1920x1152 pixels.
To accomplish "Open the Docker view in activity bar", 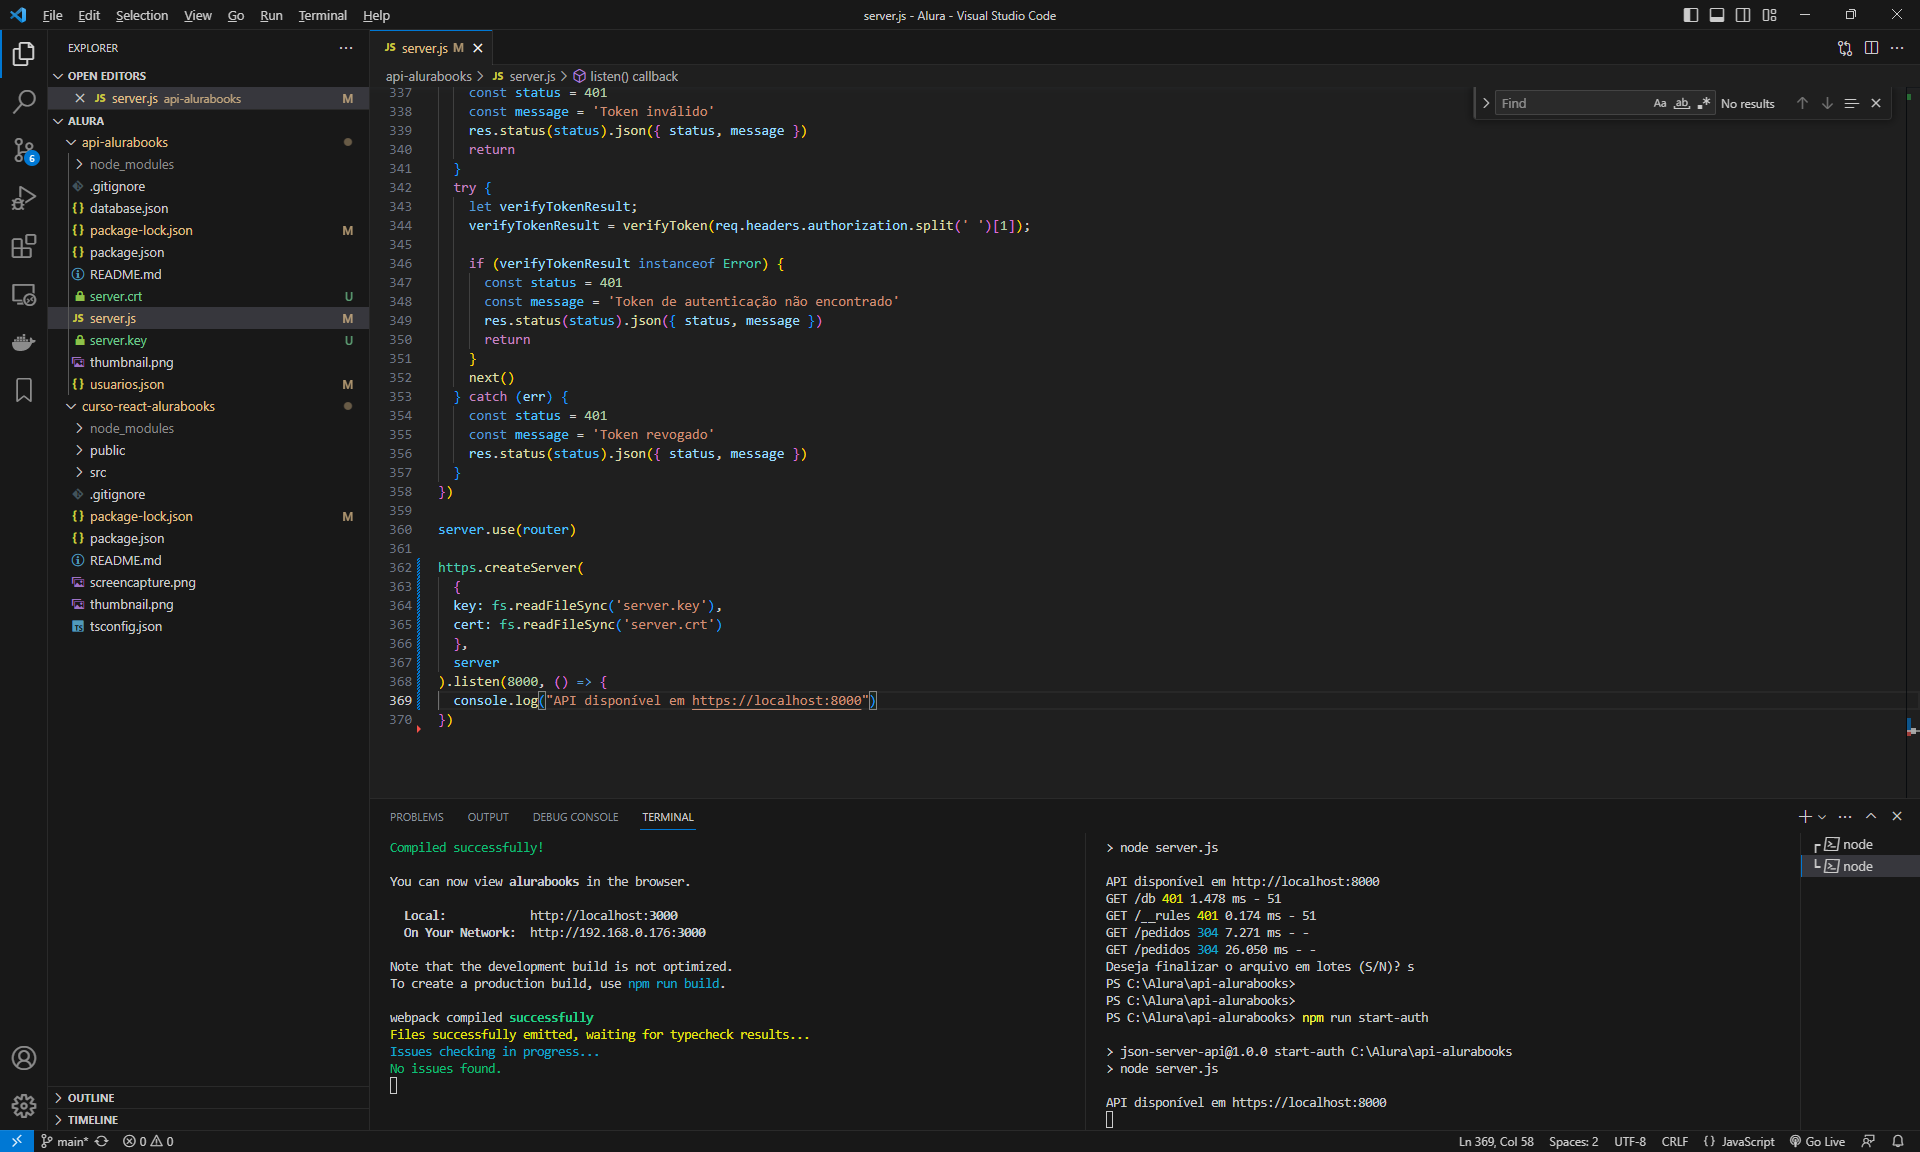I will point(24,342).
